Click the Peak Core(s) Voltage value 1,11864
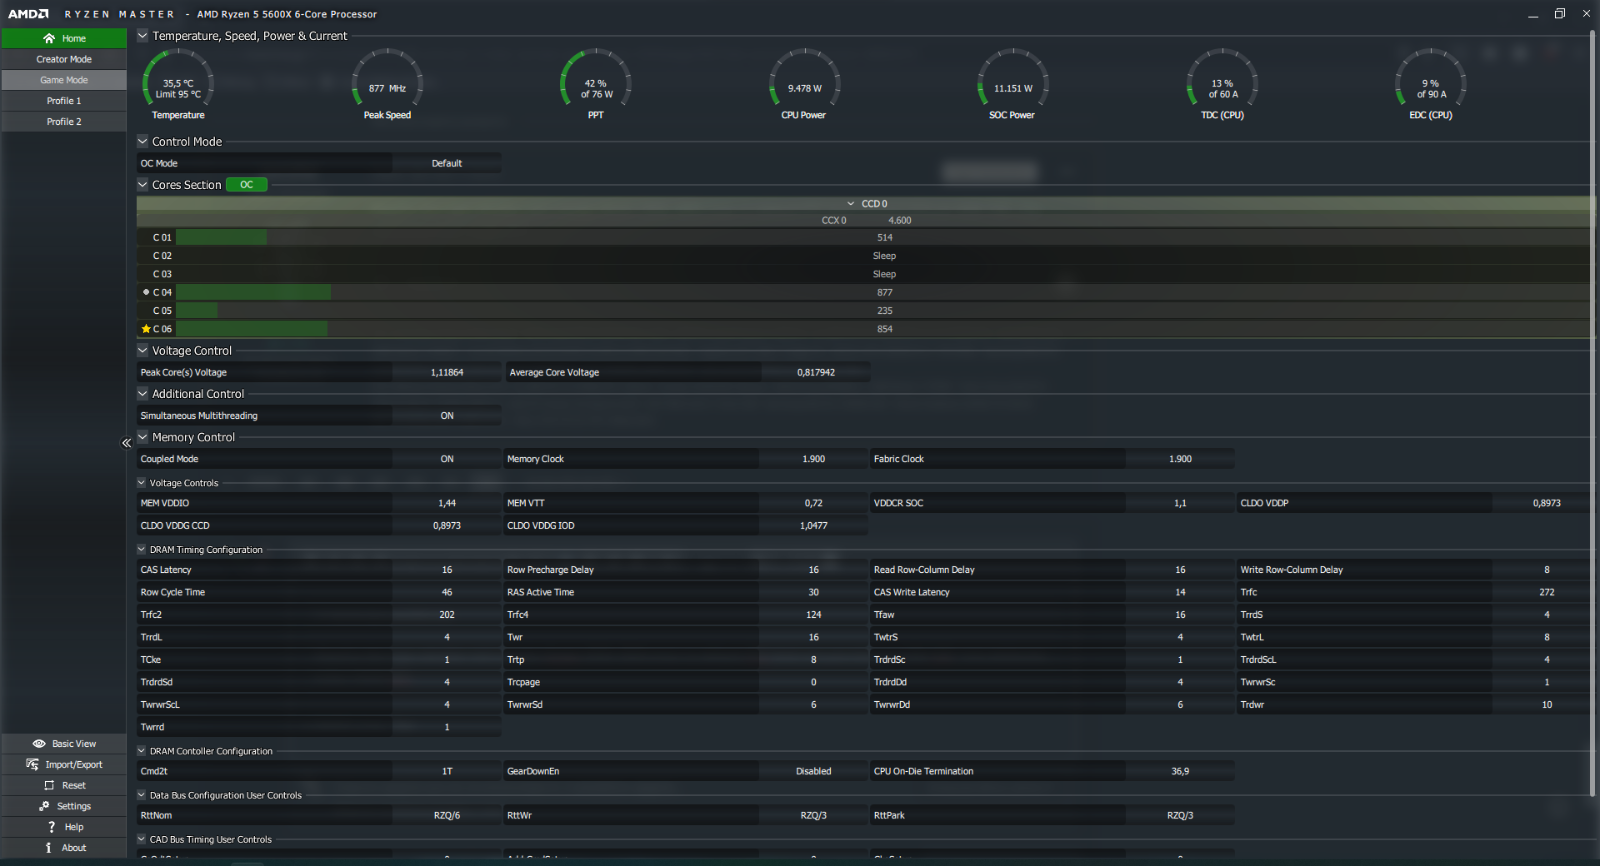This screenshot has width=1600, height=866. coord(447,372)
